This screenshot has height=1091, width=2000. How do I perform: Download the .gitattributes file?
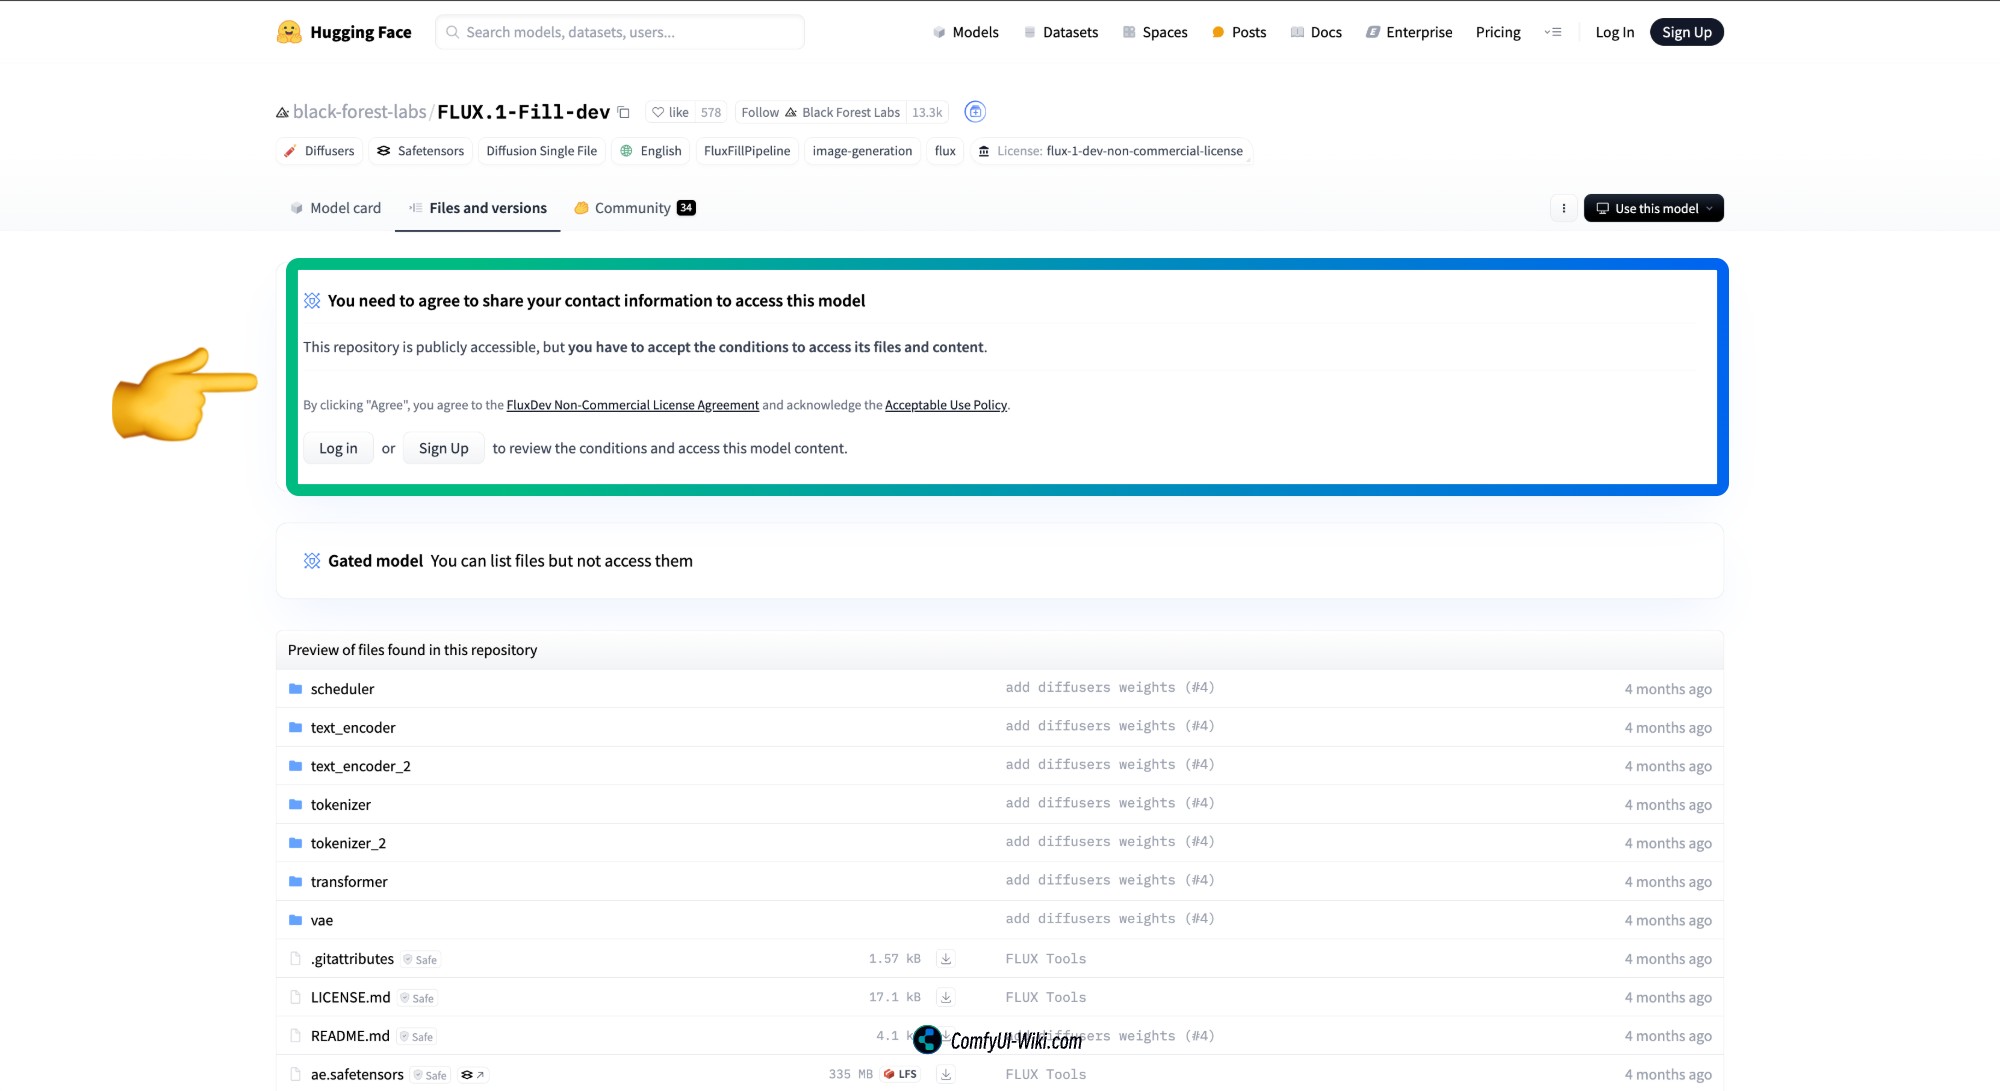point(945,959)
